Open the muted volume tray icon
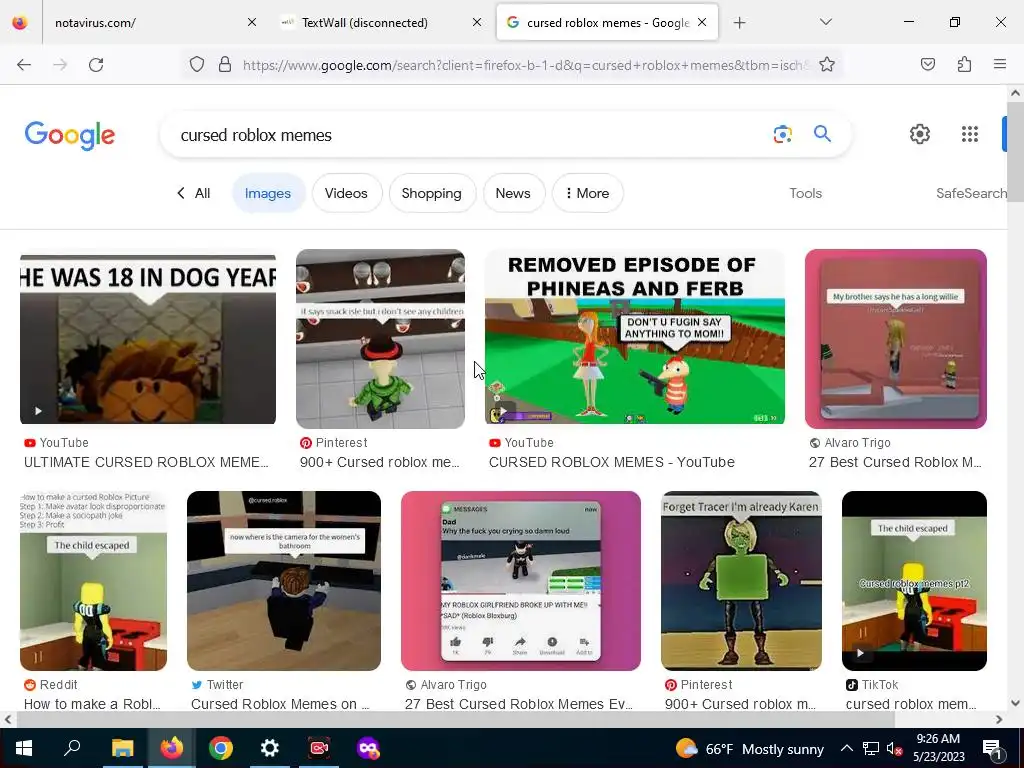 (895, 749)
